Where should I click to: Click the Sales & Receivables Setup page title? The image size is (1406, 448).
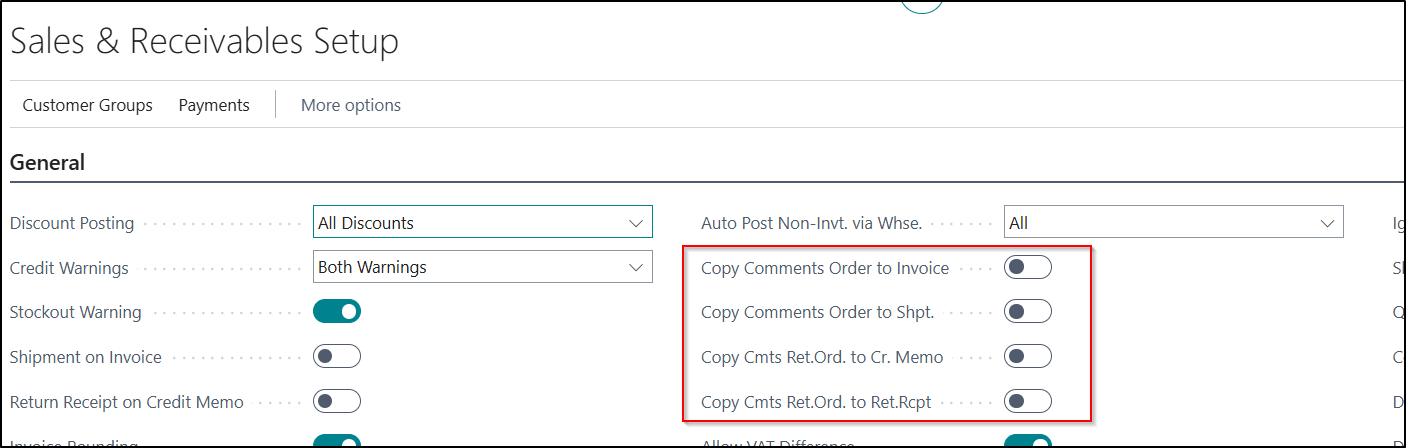click(x=204, y=42)
